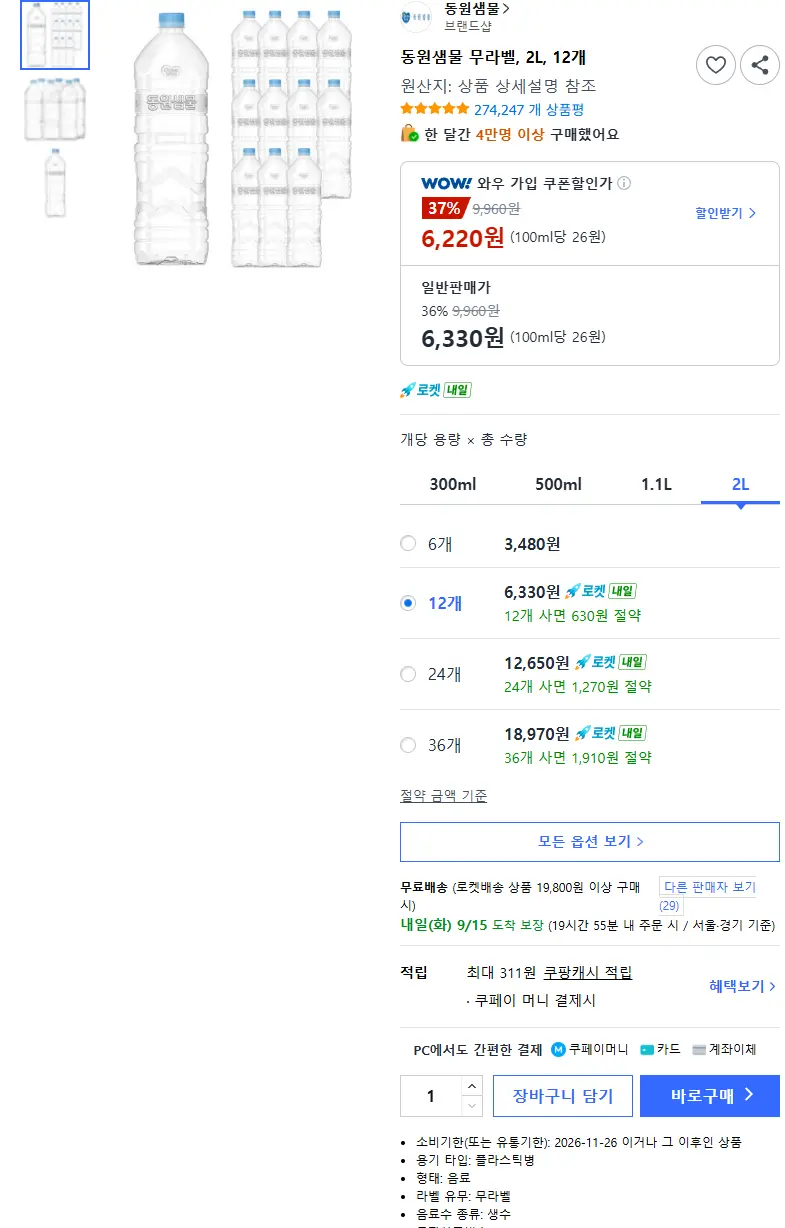Open 할인받기 coupon link
785x1228 pixels.
(726, 213)
